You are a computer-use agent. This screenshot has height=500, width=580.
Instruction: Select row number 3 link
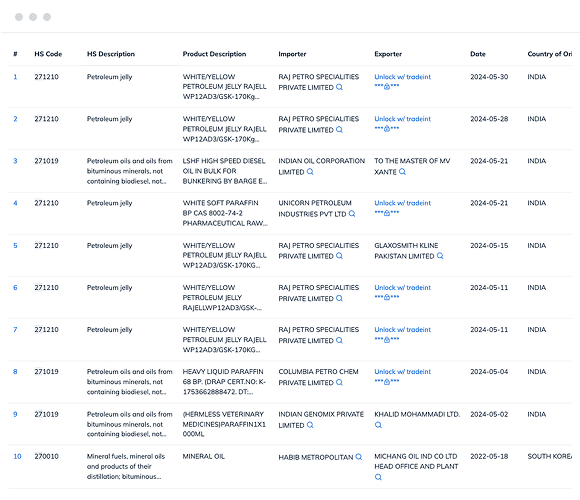(x=15, y=161)
